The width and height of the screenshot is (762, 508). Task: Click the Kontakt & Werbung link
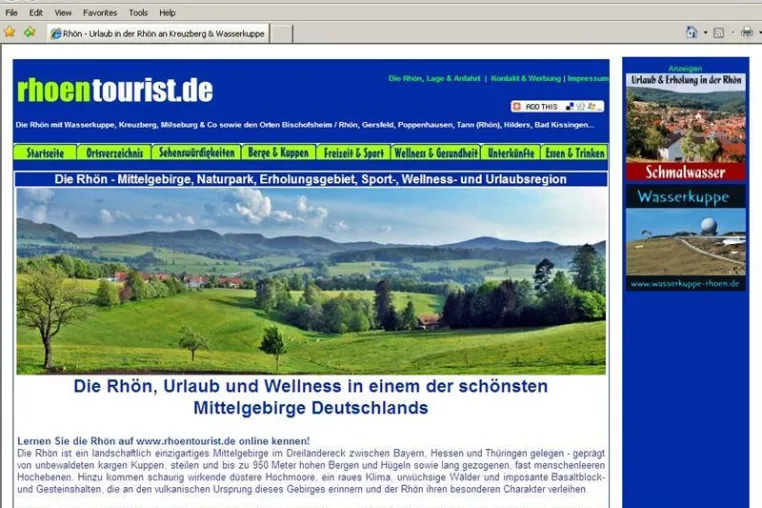pyautogui.click(x=525, y=78)
